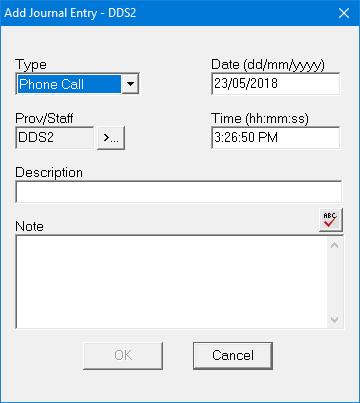Run the ABC spell check on the note
Viewport: 360px width, 403px height.
click(x=331, y=220)
